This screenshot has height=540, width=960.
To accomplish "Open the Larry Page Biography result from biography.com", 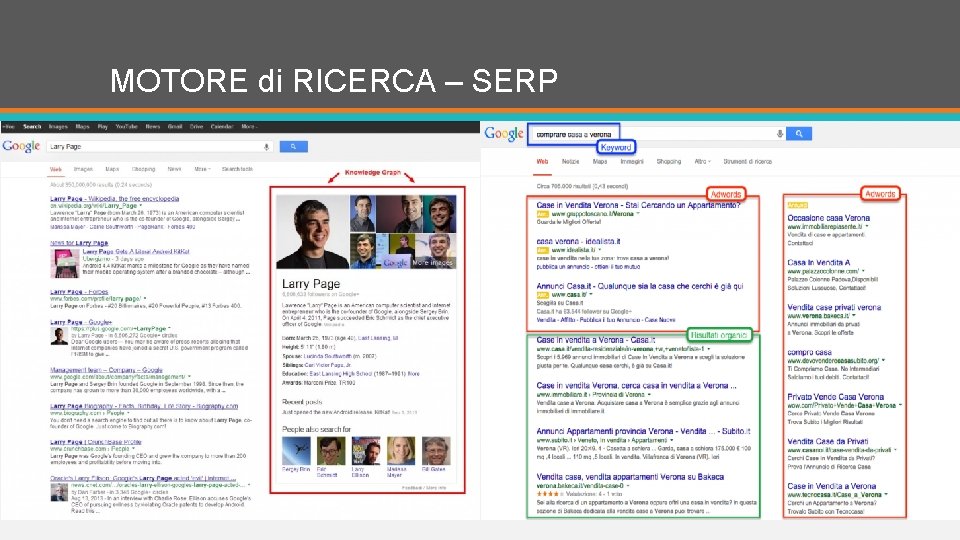I will click(144, 407).
